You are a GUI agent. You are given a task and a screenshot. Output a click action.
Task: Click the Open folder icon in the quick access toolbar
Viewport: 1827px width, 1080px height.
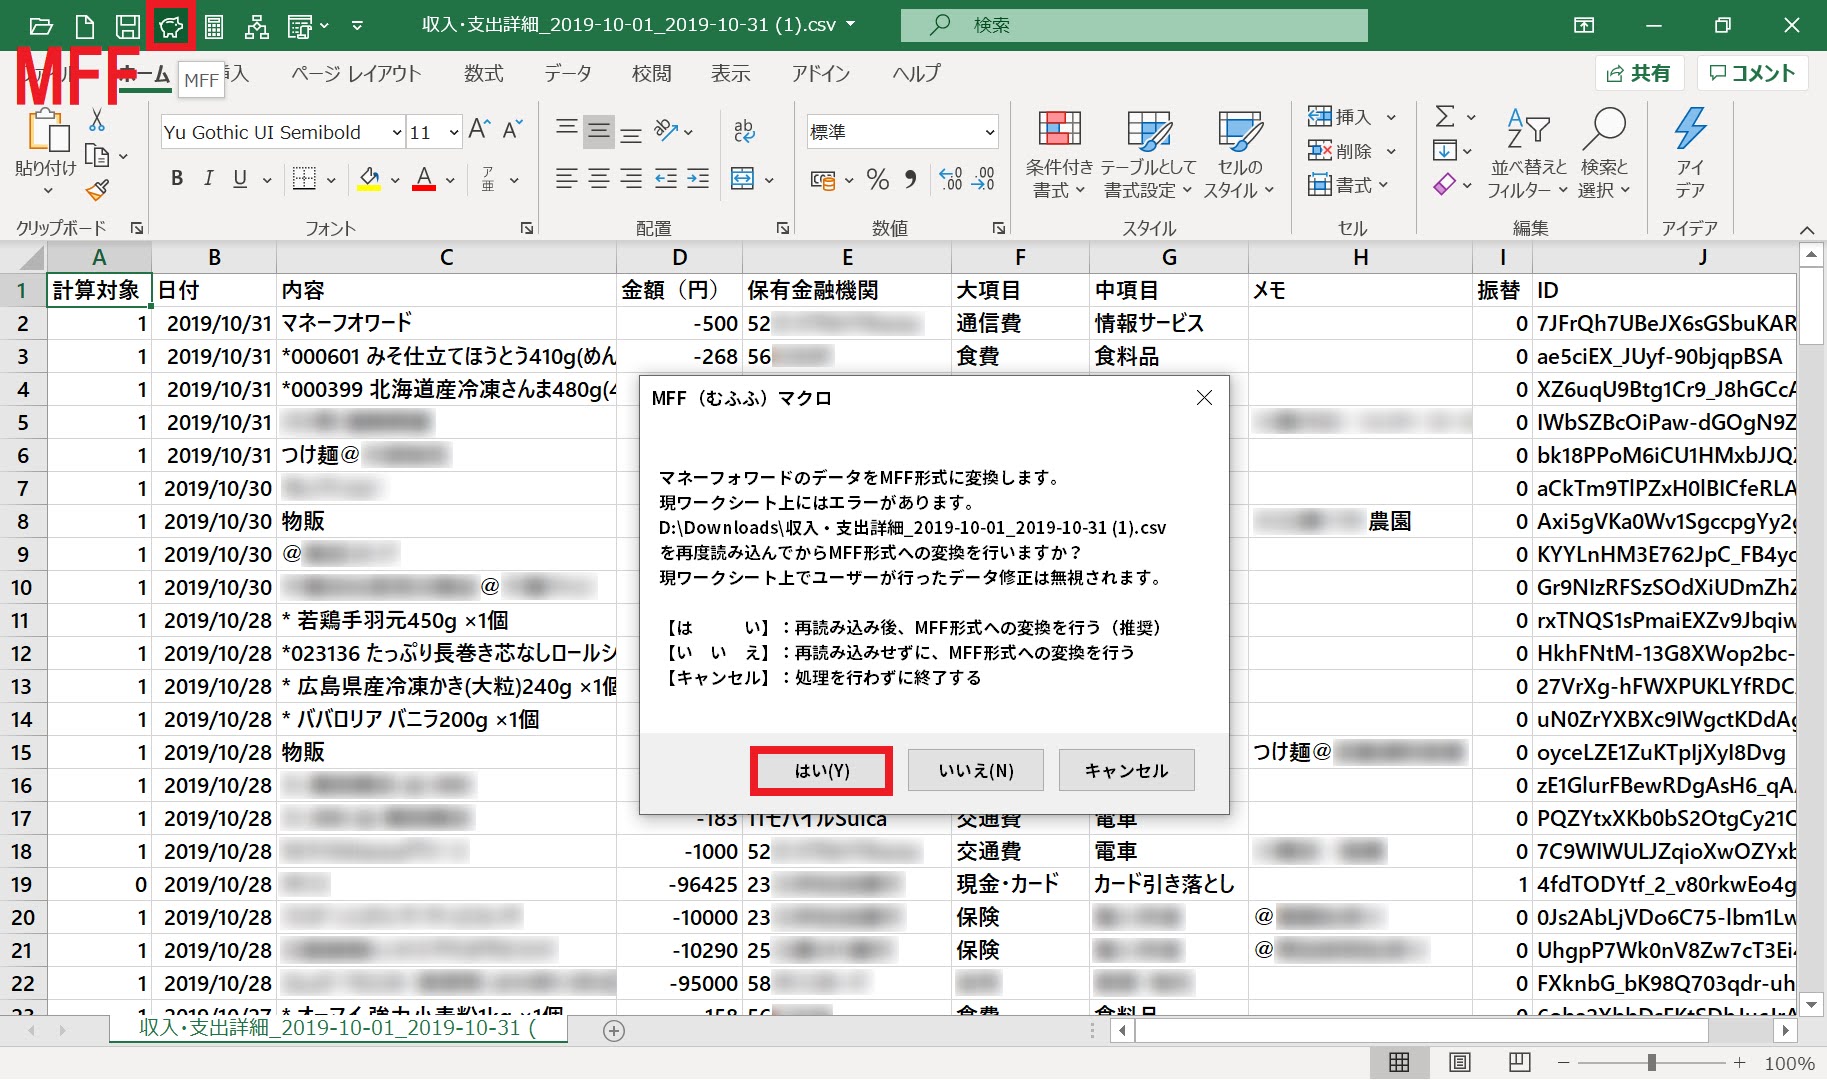pos(41,26)
